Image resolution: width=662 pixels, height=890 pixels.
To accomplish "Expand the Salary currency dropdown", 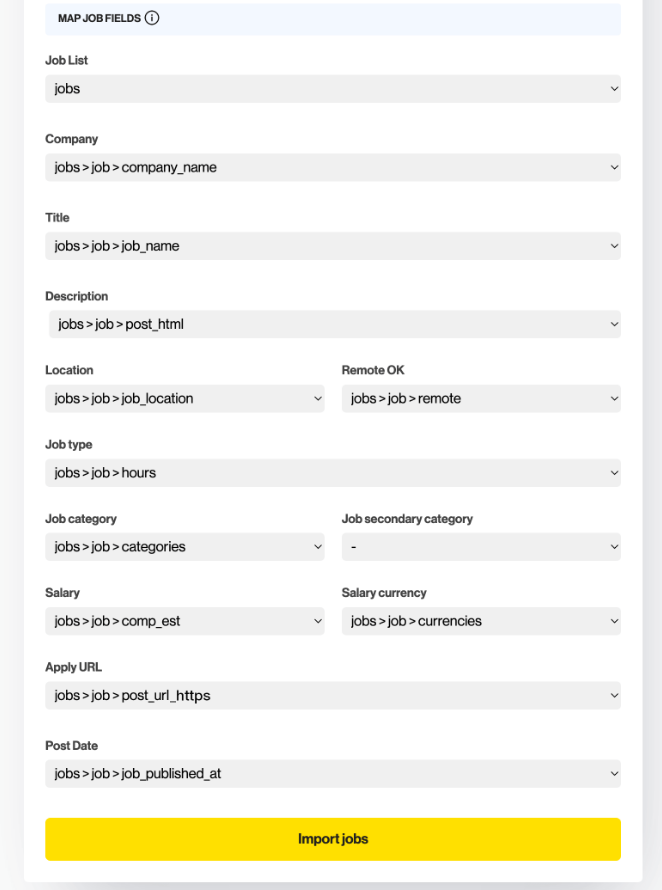I will pos(481,621).
